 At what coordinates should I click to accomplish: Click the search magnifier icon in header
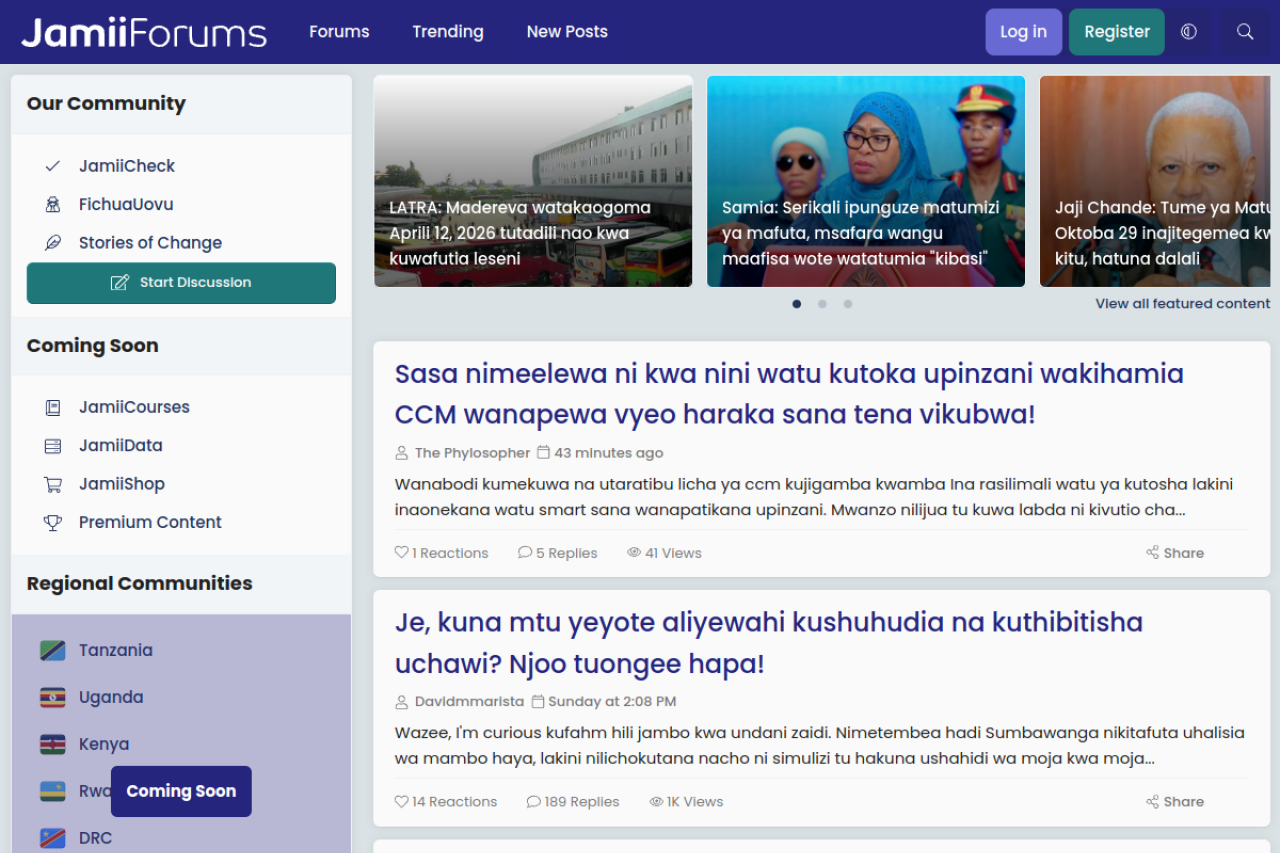pos(1245,32)
